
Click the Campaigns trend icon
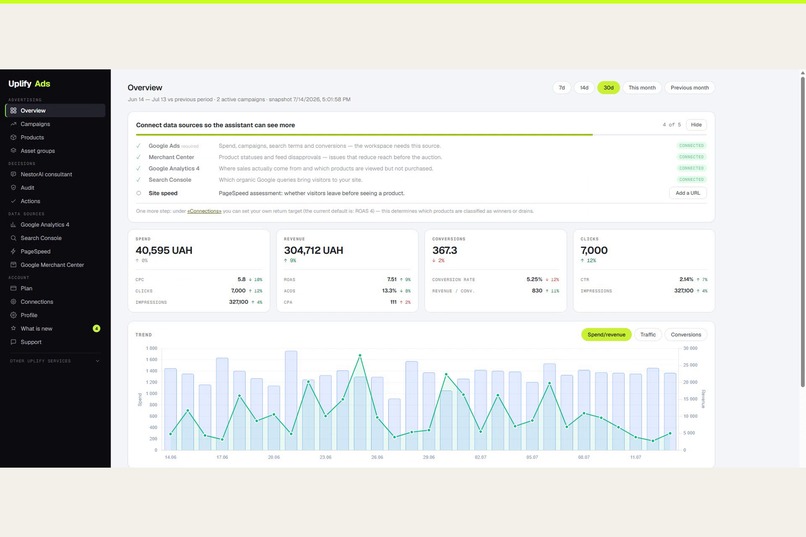[x=13, y=124]
